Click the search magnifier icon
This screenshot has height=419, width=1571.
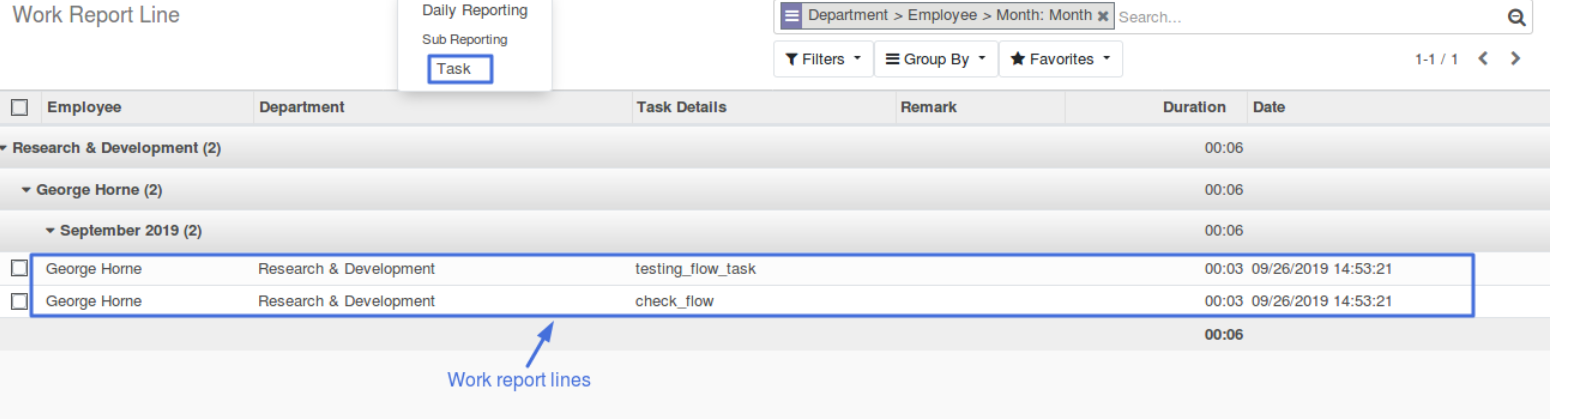[1516, 17]
